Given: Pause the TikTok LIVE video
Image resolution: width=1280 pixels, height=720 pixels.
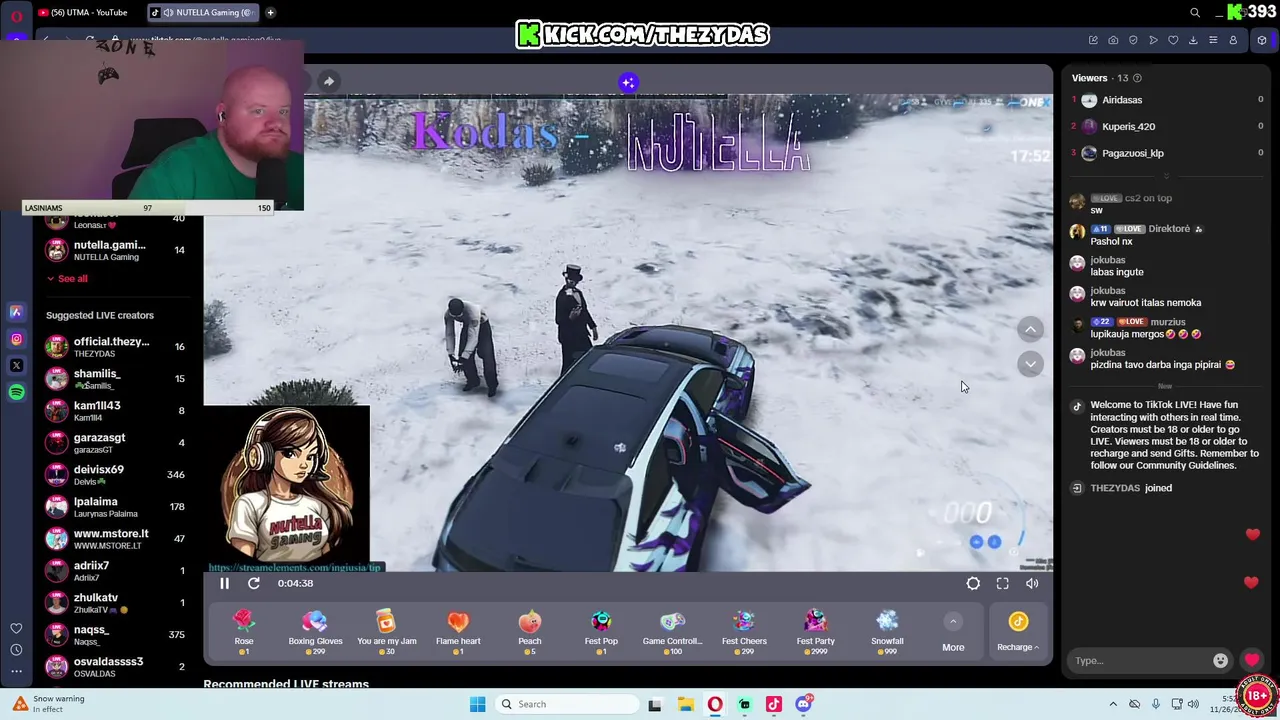Looking at the screenshot, I should coord(224,583).
